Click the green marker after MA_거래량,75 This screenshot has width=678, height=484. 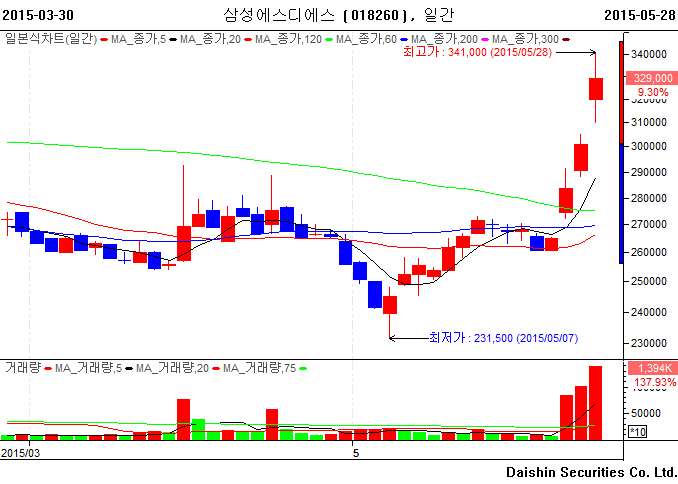(303, 369)
